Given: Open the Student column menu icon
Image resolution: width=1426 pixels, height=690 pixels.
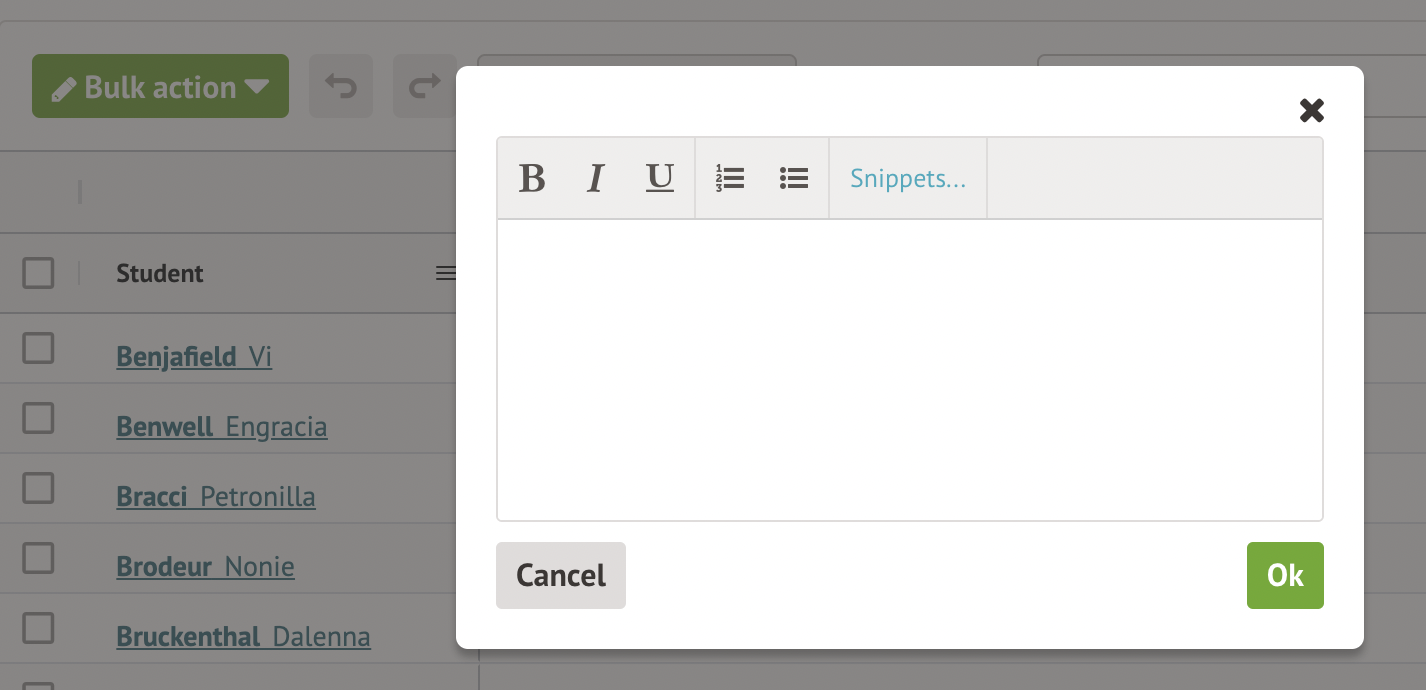Looking at the screenshot, I should pos(446,273).
